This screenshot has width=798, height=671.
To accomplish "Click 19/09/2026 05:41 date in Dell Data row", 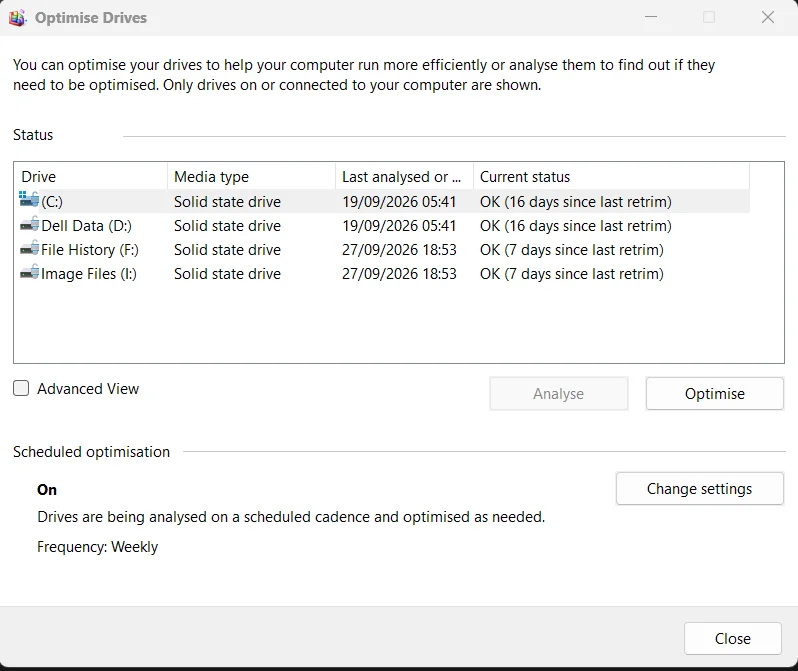I will pos(399,226).
